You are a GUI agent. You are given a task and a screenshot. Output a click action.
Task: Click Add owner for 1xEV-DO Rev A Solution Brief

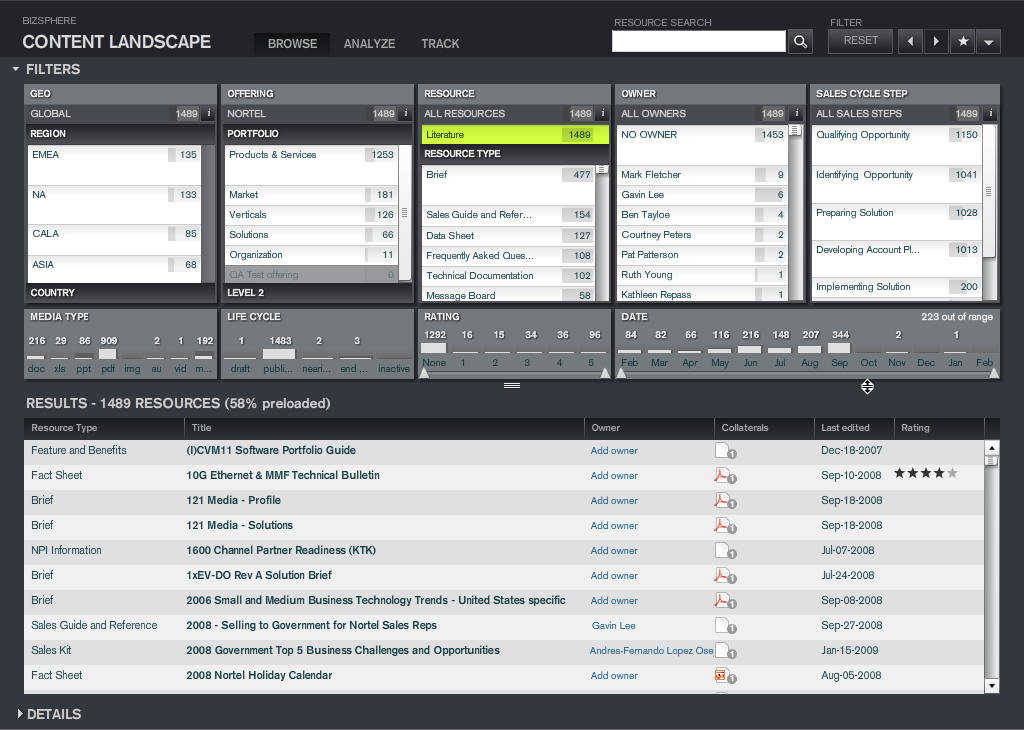pos(614,576)
